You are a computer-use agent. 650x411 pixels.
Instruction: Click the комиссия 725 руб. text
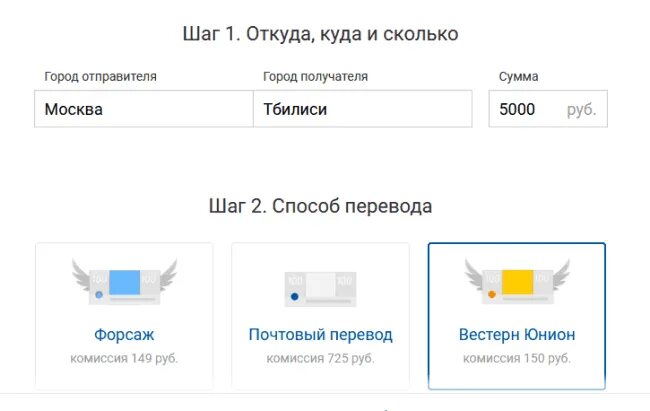[x=320, y=358]
